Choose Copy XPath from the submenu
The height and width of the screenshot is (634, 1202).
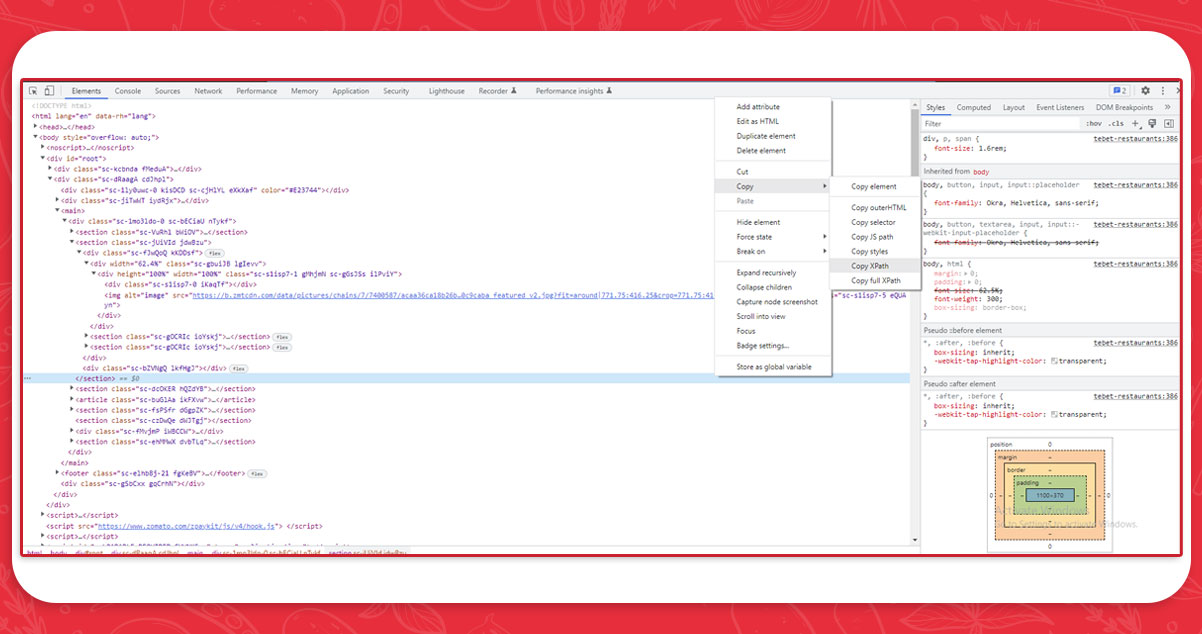[x=868, y=266]
